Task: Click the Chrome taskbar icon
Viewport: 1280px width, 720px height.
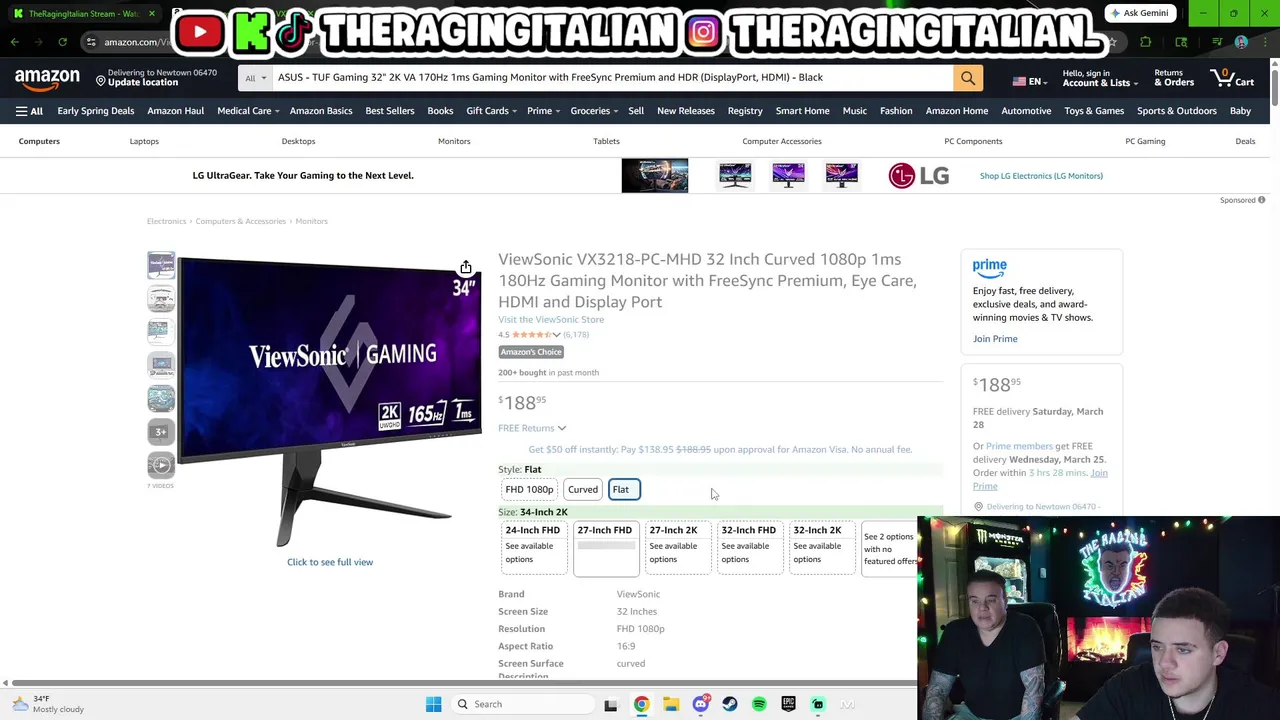Action: point(641,704)
